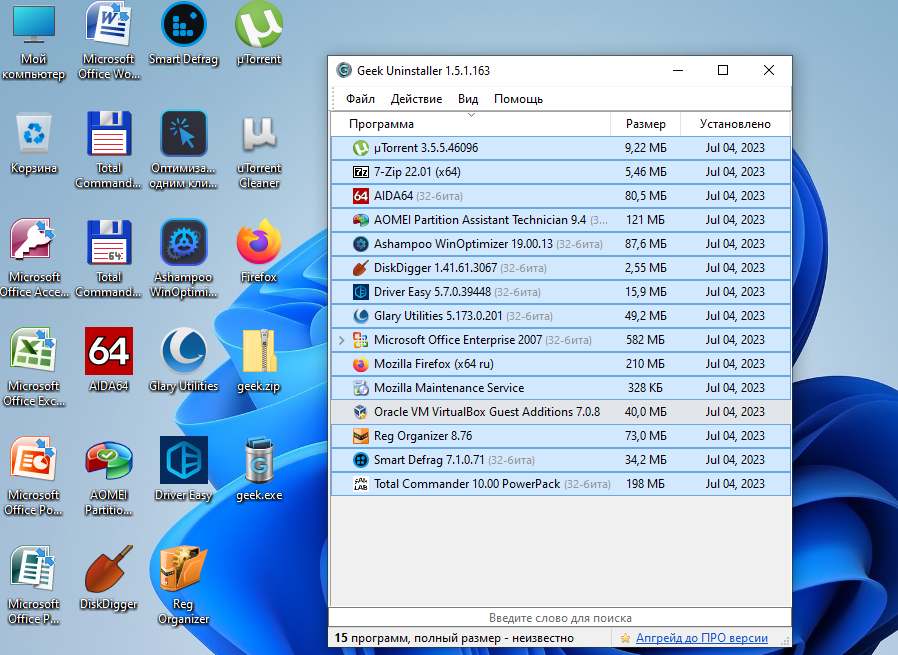Open the Действие menu
The image size is (898, 655).
point(416,99)
